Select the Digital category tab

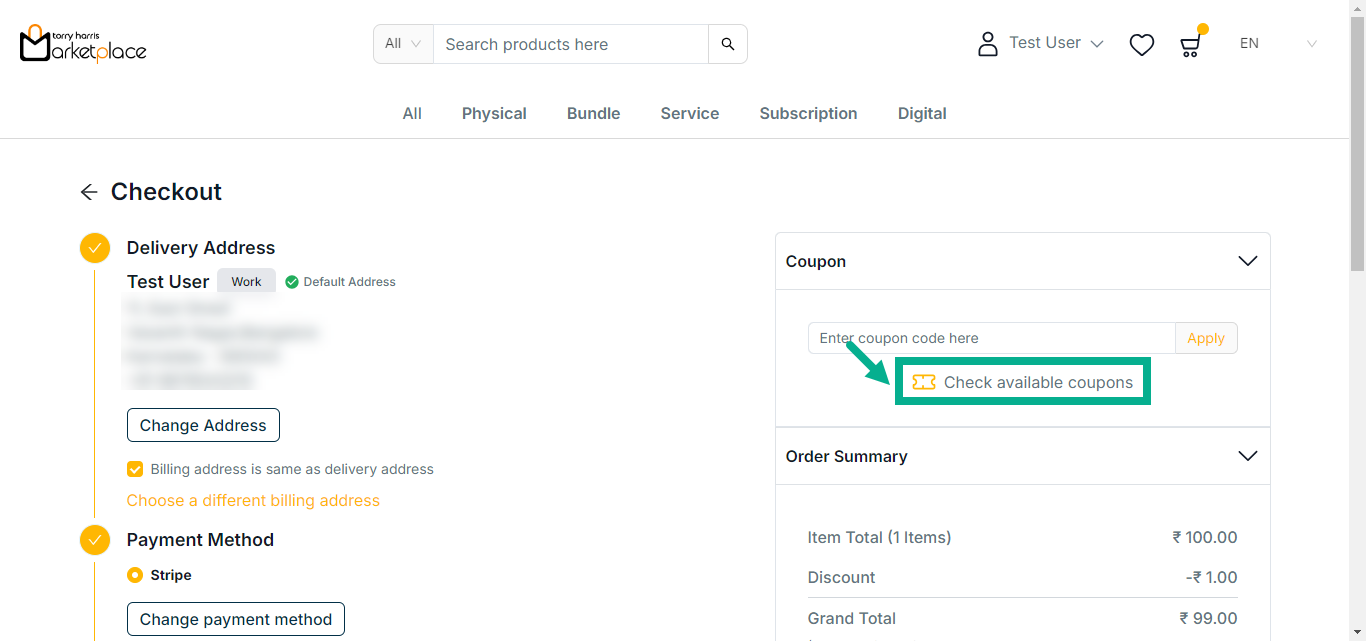pos(922,114)
